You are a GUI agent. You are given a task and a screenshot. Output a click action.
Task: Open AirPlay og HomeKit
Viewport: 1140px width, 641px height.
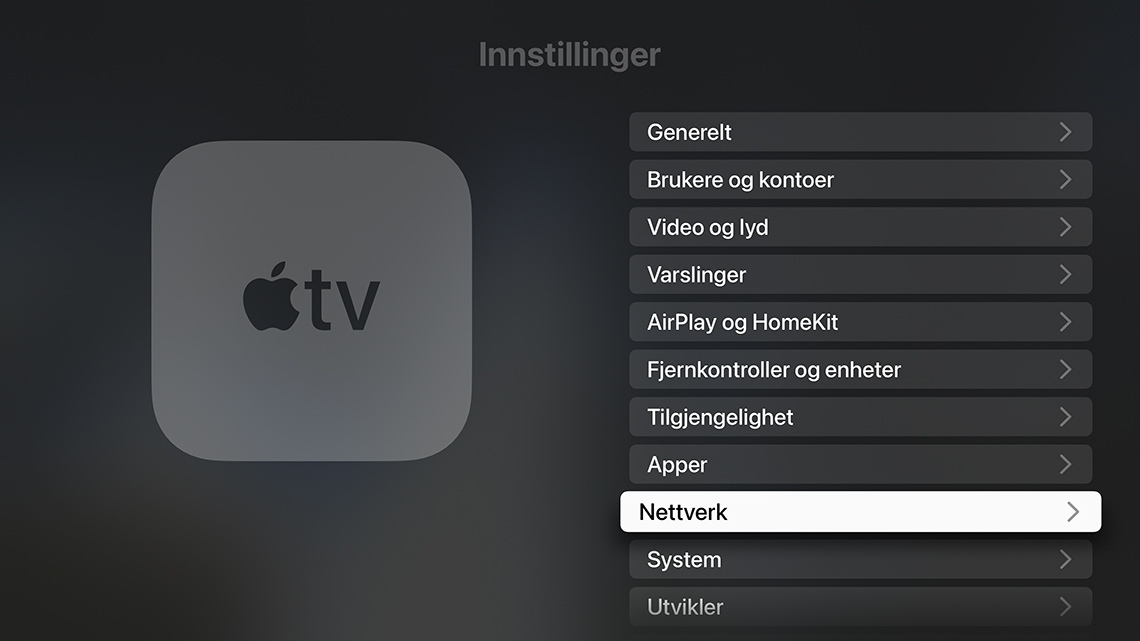tap(860, 322)
